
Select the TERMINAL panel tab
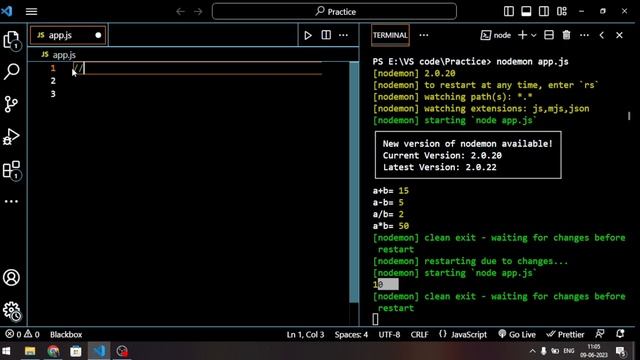(390, 35)
